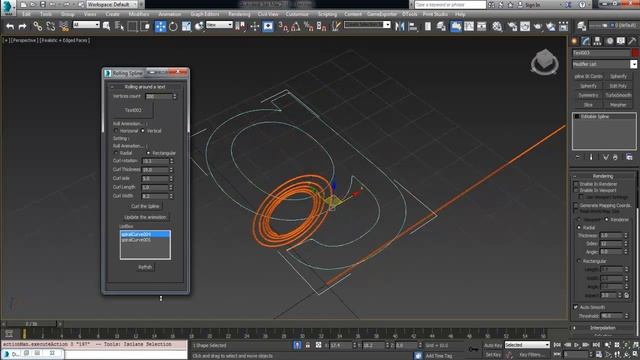The width and height of the screenshot is (640, 360).
Task: Click the ViewCube navigation widget
Action: (x=544, y=62)
